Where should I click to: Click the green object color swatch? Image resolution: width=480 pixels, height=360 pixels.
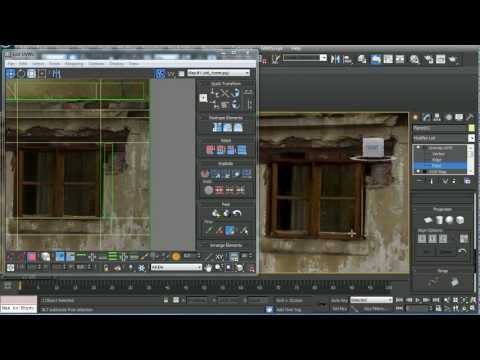point(471,128)
